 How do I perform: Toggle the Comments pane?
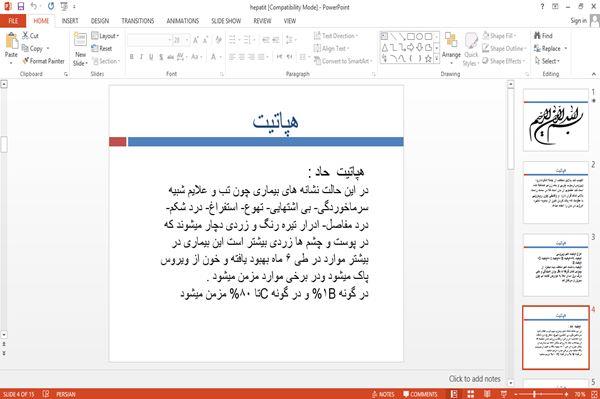coord(420,394)
